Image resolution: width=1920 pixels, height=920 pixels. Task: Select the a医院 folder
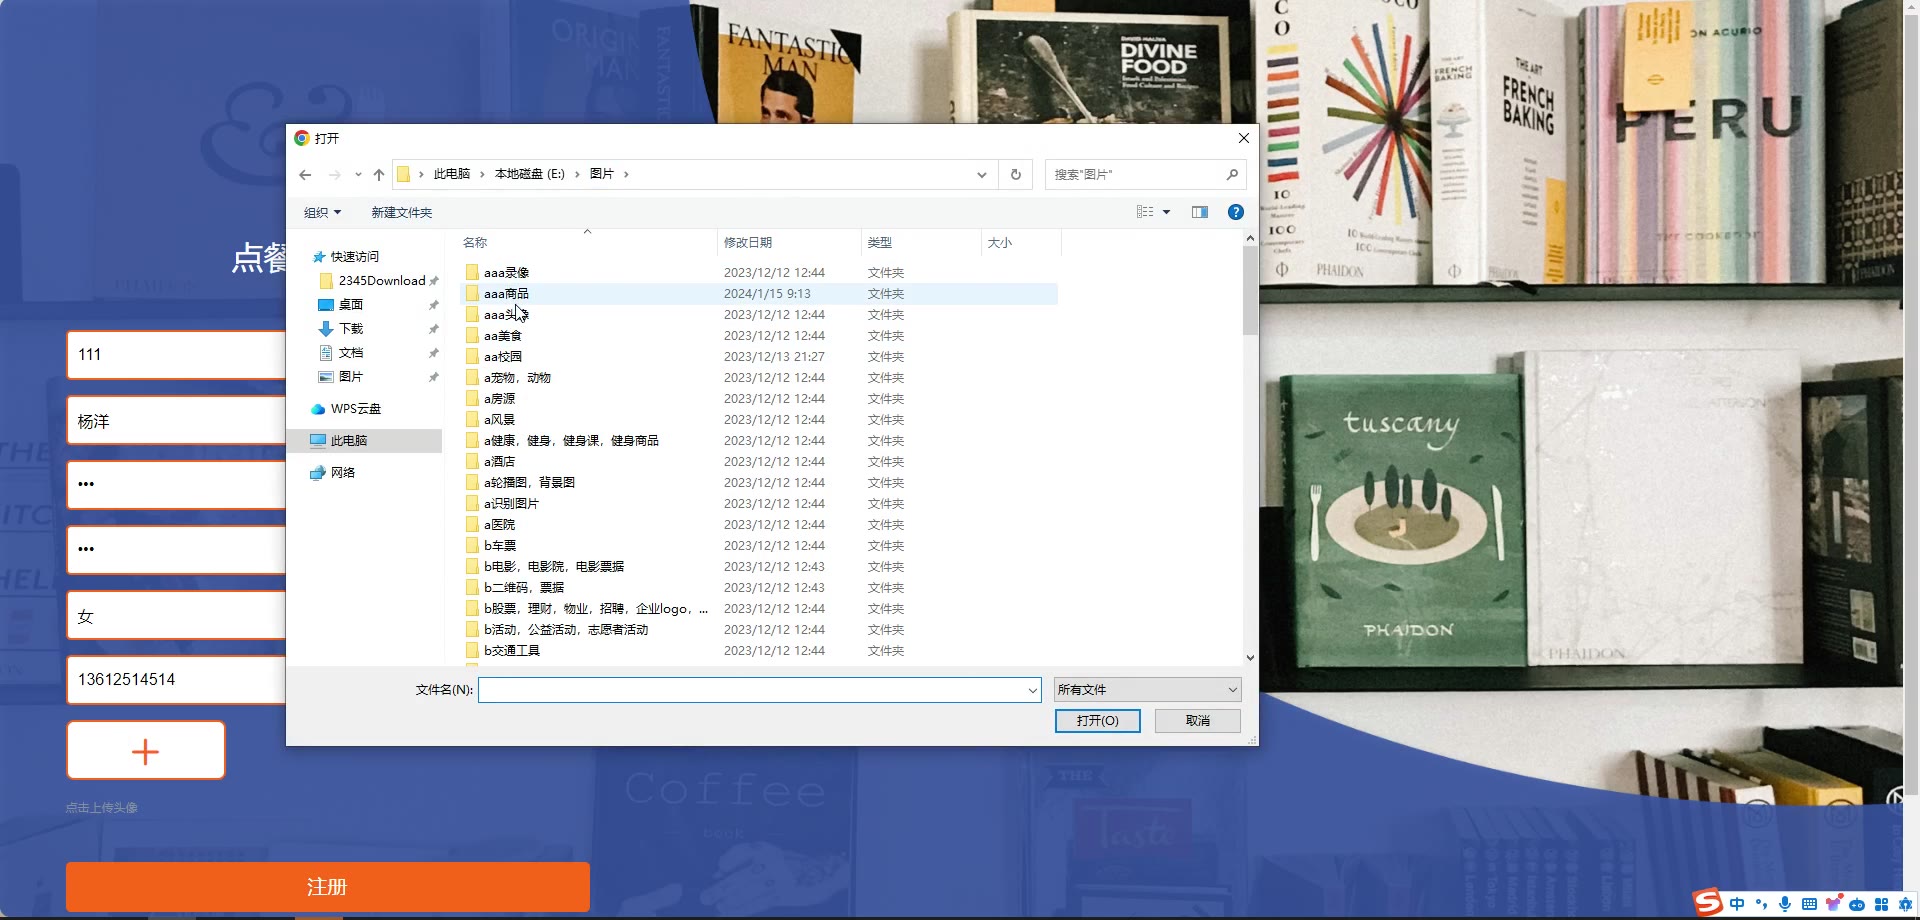[x=758, y=525]
